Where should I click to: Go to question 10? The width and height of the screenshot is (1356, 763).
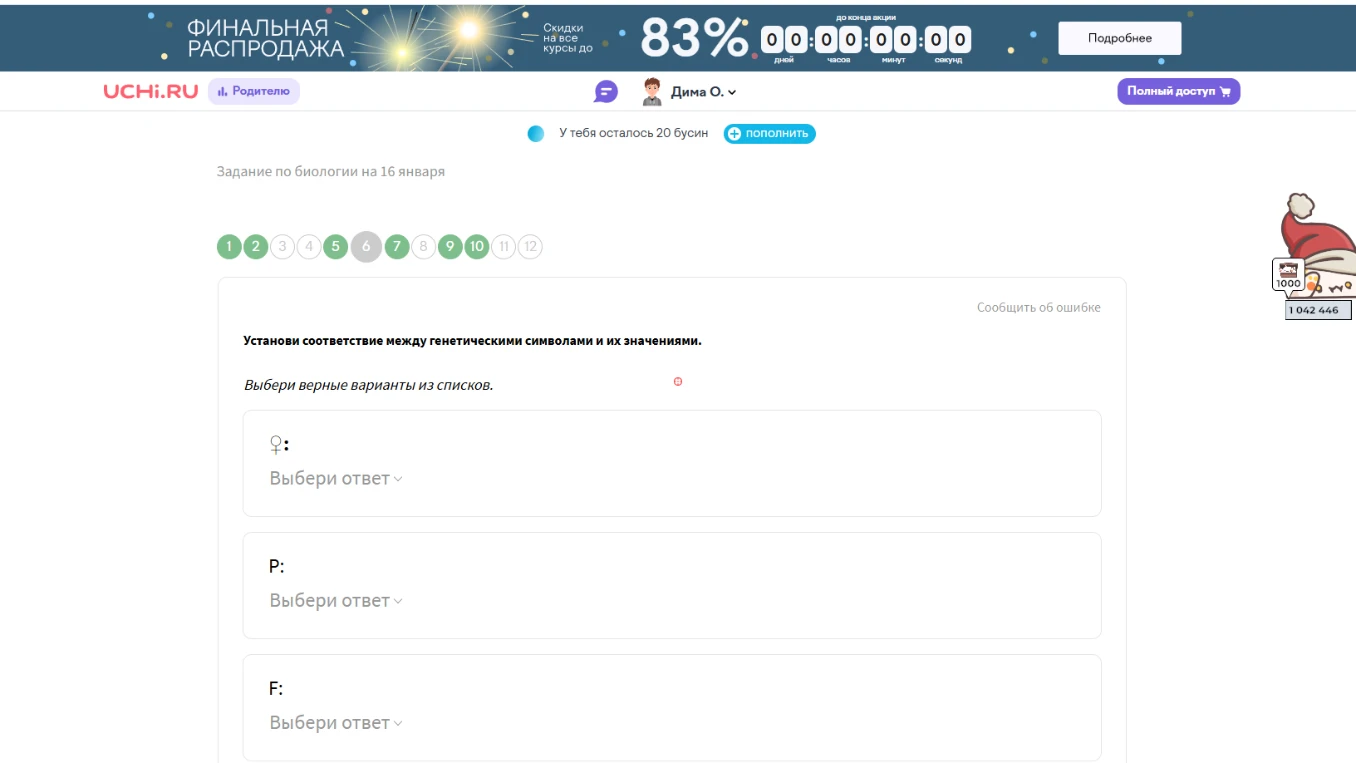(x=477, y=247)
